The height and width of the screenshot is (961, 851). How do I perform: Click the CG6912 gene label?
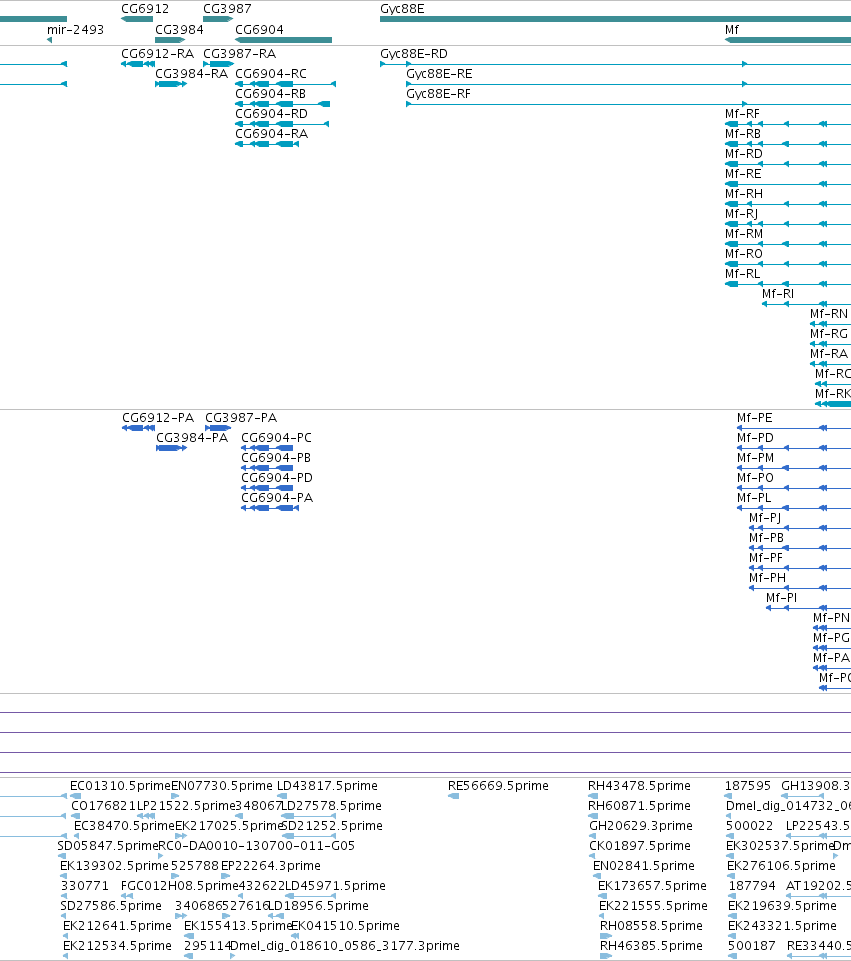click(145, 9)
